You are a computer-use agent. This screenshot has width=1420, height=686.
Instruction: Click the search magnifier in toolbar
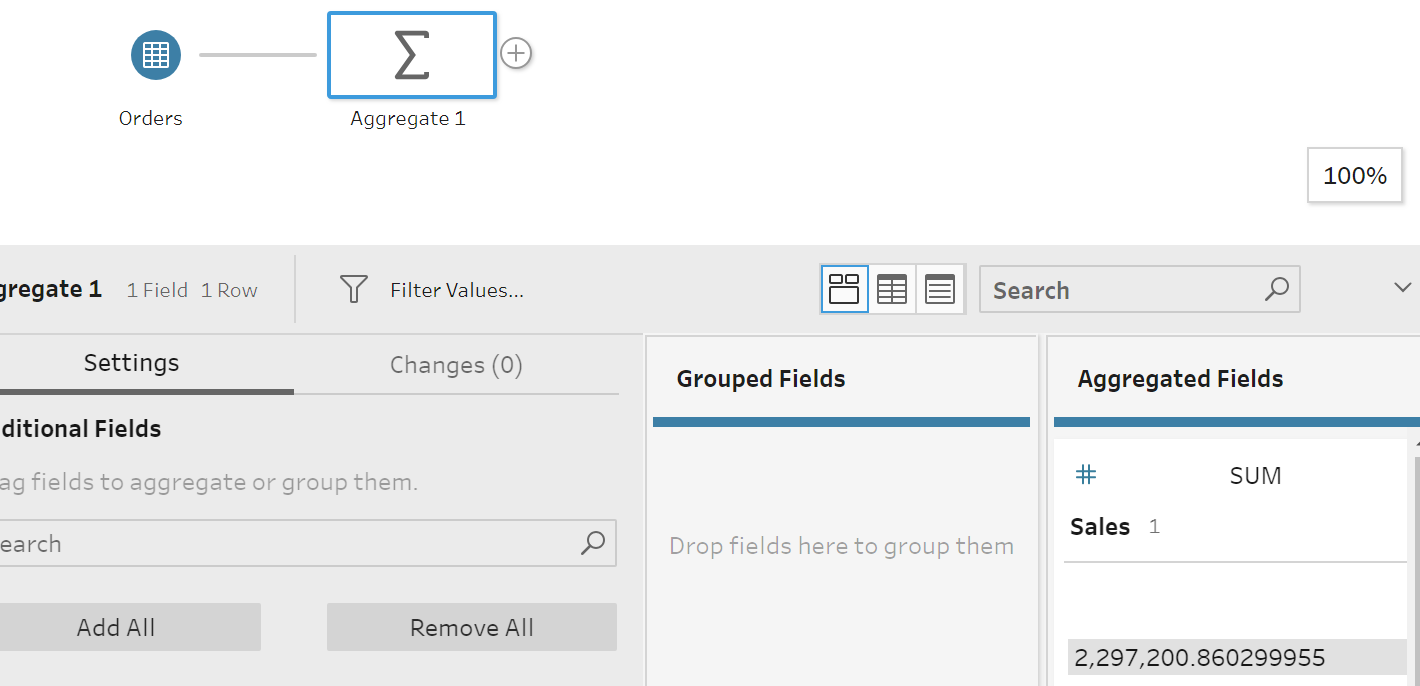(x=1277, y=290)
